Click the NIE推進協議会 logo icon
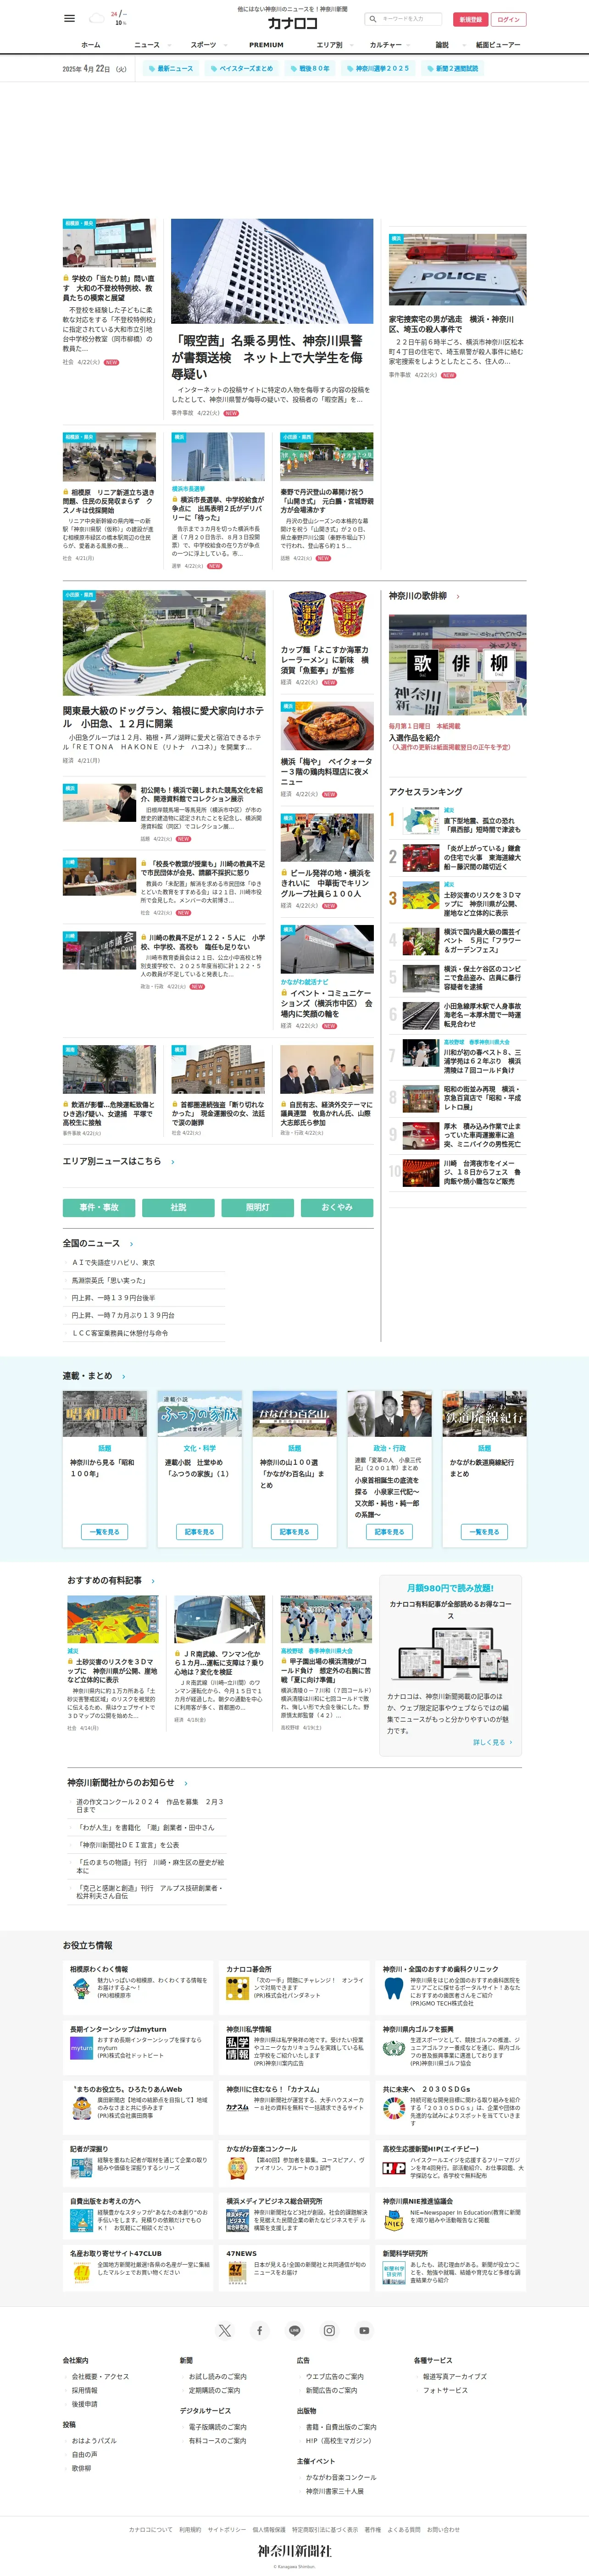589x2576 pixels. (x=394, y=2220)
